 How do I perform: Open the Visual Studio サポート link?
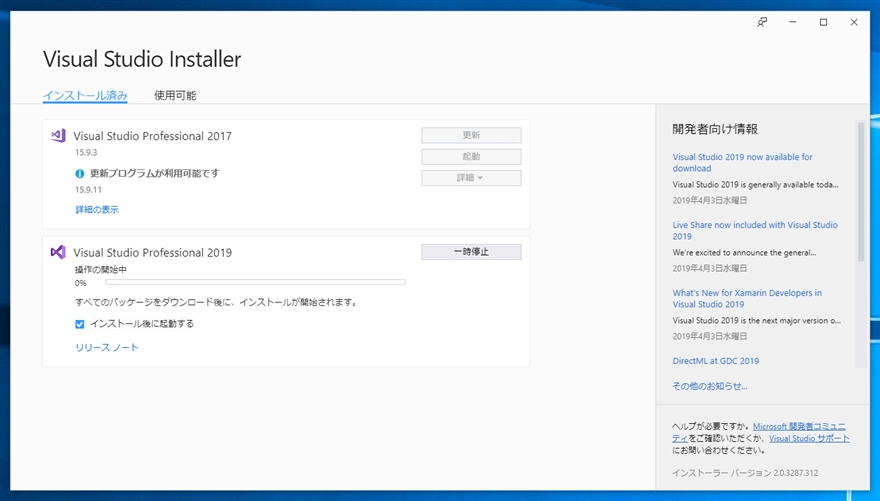(x=809, y=438)
